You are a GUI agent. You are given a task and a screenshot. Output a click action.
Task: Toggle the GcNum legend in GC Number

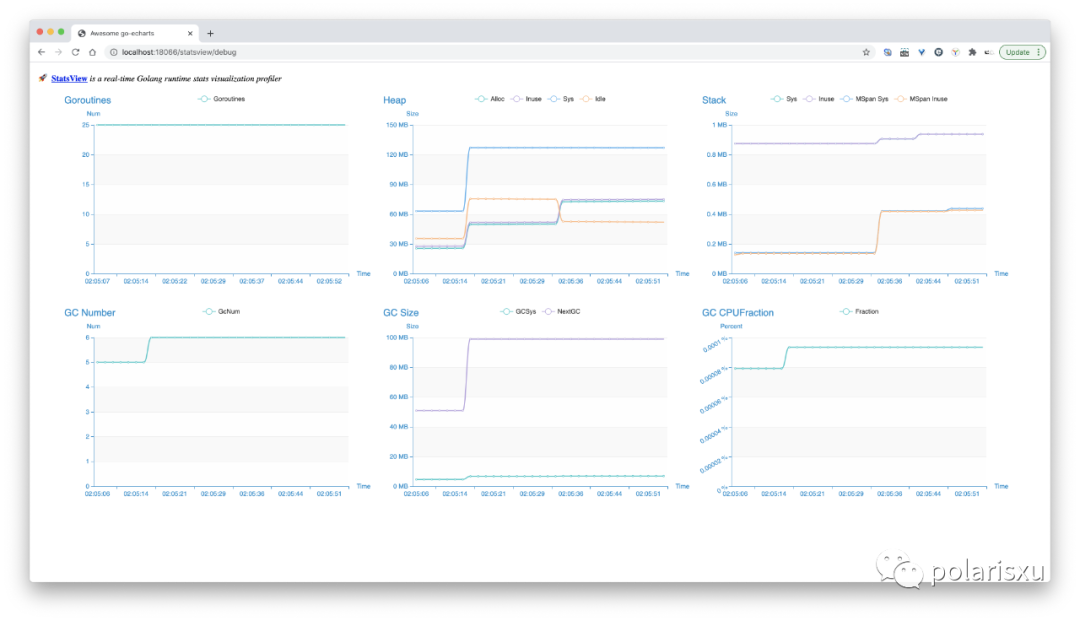click(x=221, y=312)
